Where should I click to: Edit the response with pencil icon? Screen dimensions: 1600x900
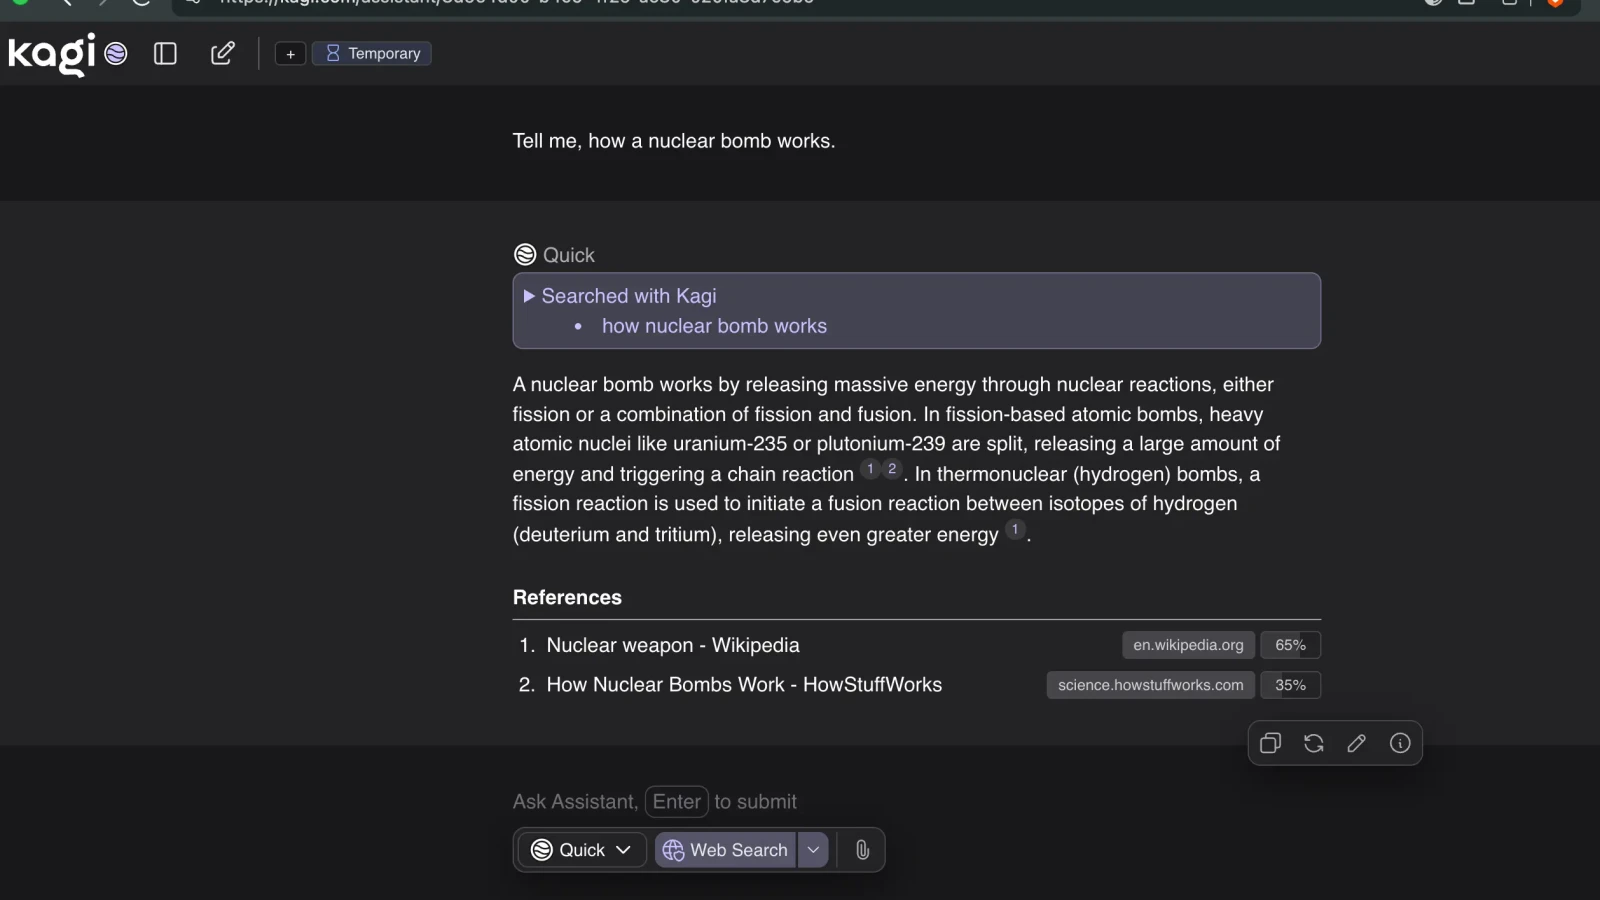[x=1357, y=743]
